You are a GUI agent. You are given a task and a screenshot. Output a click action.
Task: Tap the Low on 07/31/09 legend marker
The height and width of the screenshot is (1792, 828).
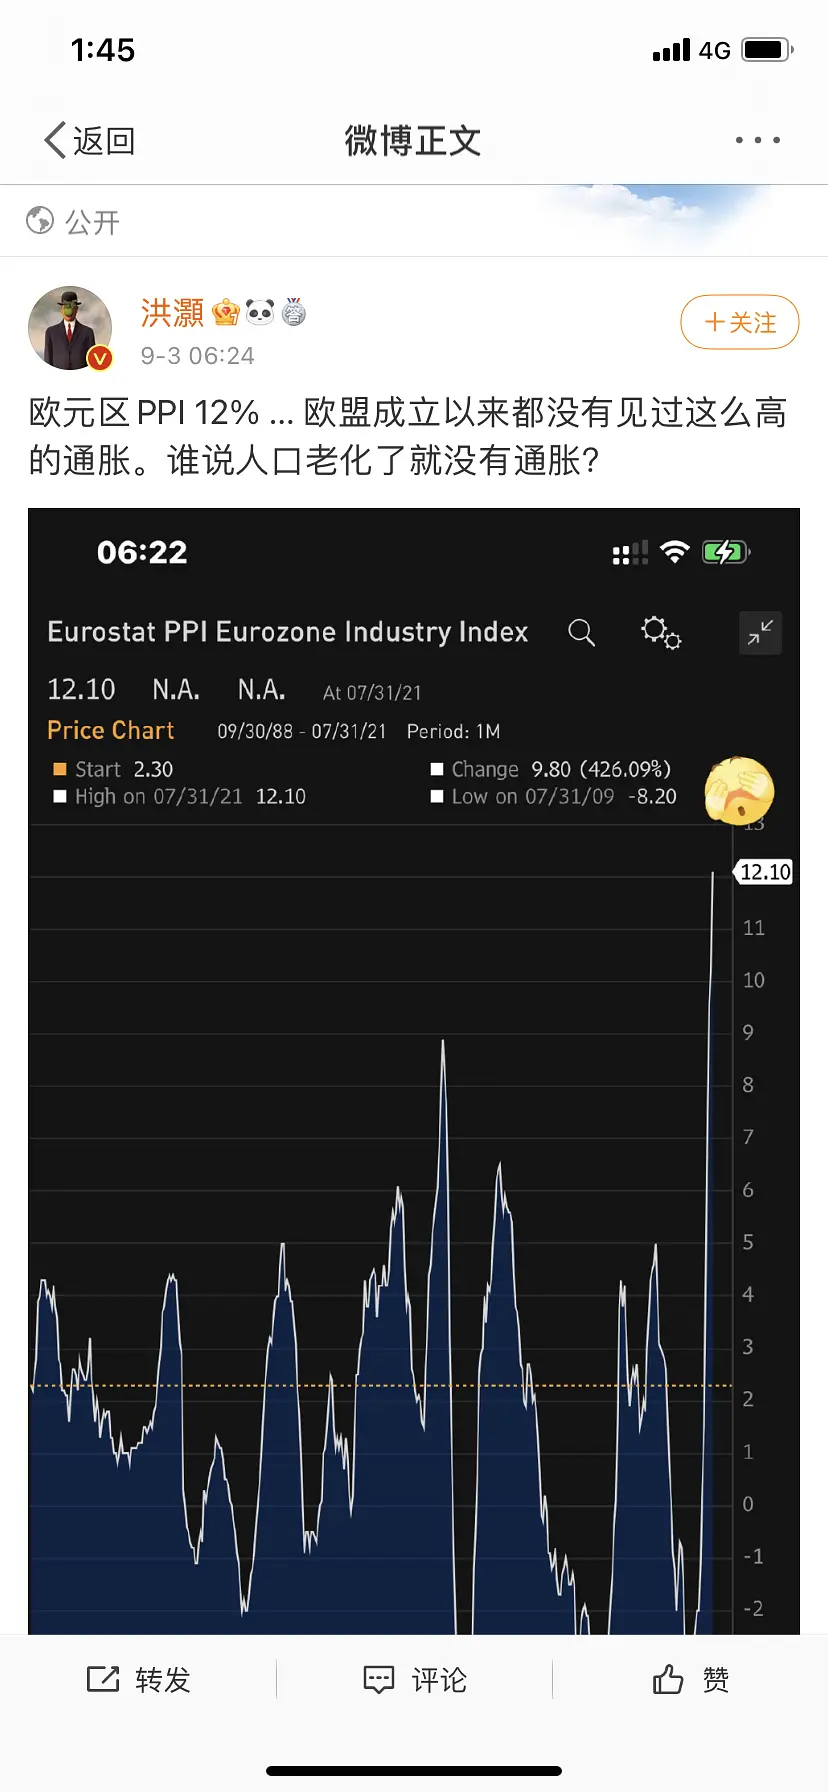pyautogui.click(x=437, y=796)
